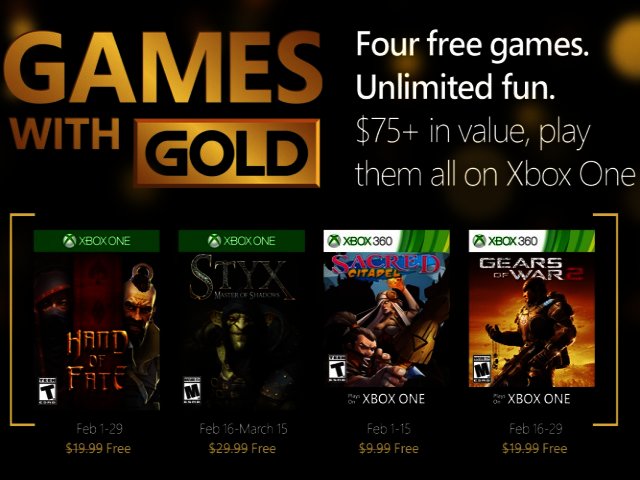This screenshot has width=640, height=480.
Task: Click Plays On Xbox One label under Sacred Citadel
Action: pos(386,398)
